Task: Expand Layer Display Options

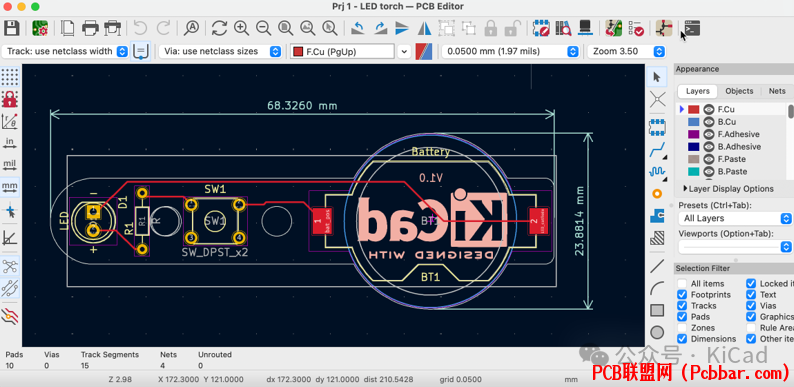Action: click(728, 188)
